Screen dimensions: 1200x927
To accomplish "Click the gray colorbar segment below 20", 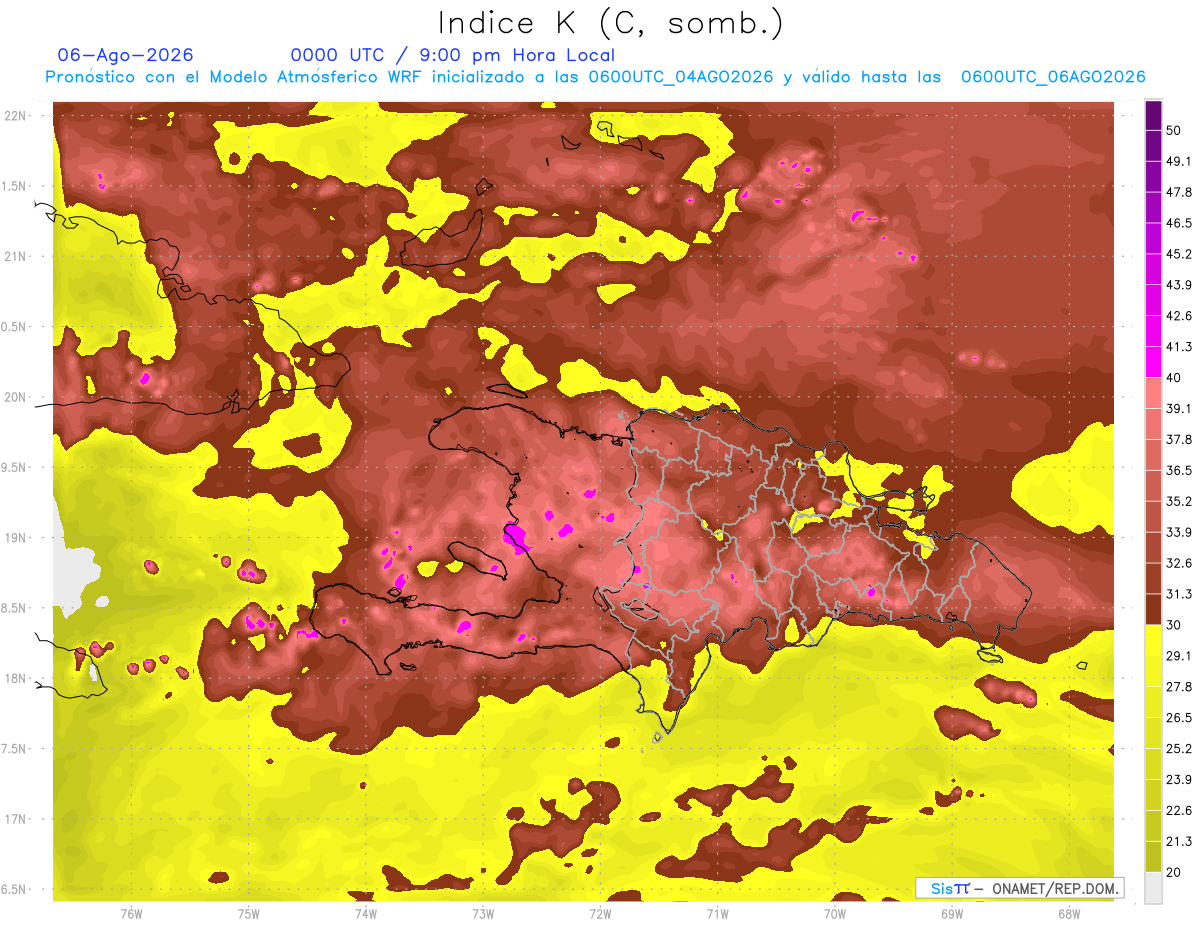I will point(1153,888).
